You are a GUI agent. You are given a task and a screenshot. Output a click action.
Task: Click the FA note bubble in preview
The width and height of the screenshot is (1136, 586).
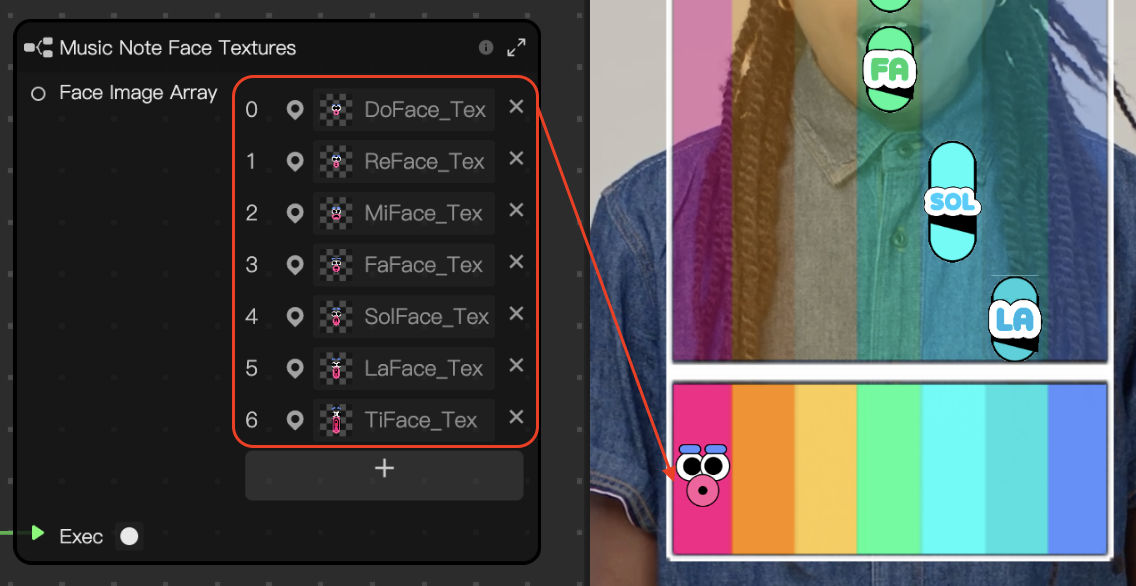click(x=890, y=70)
